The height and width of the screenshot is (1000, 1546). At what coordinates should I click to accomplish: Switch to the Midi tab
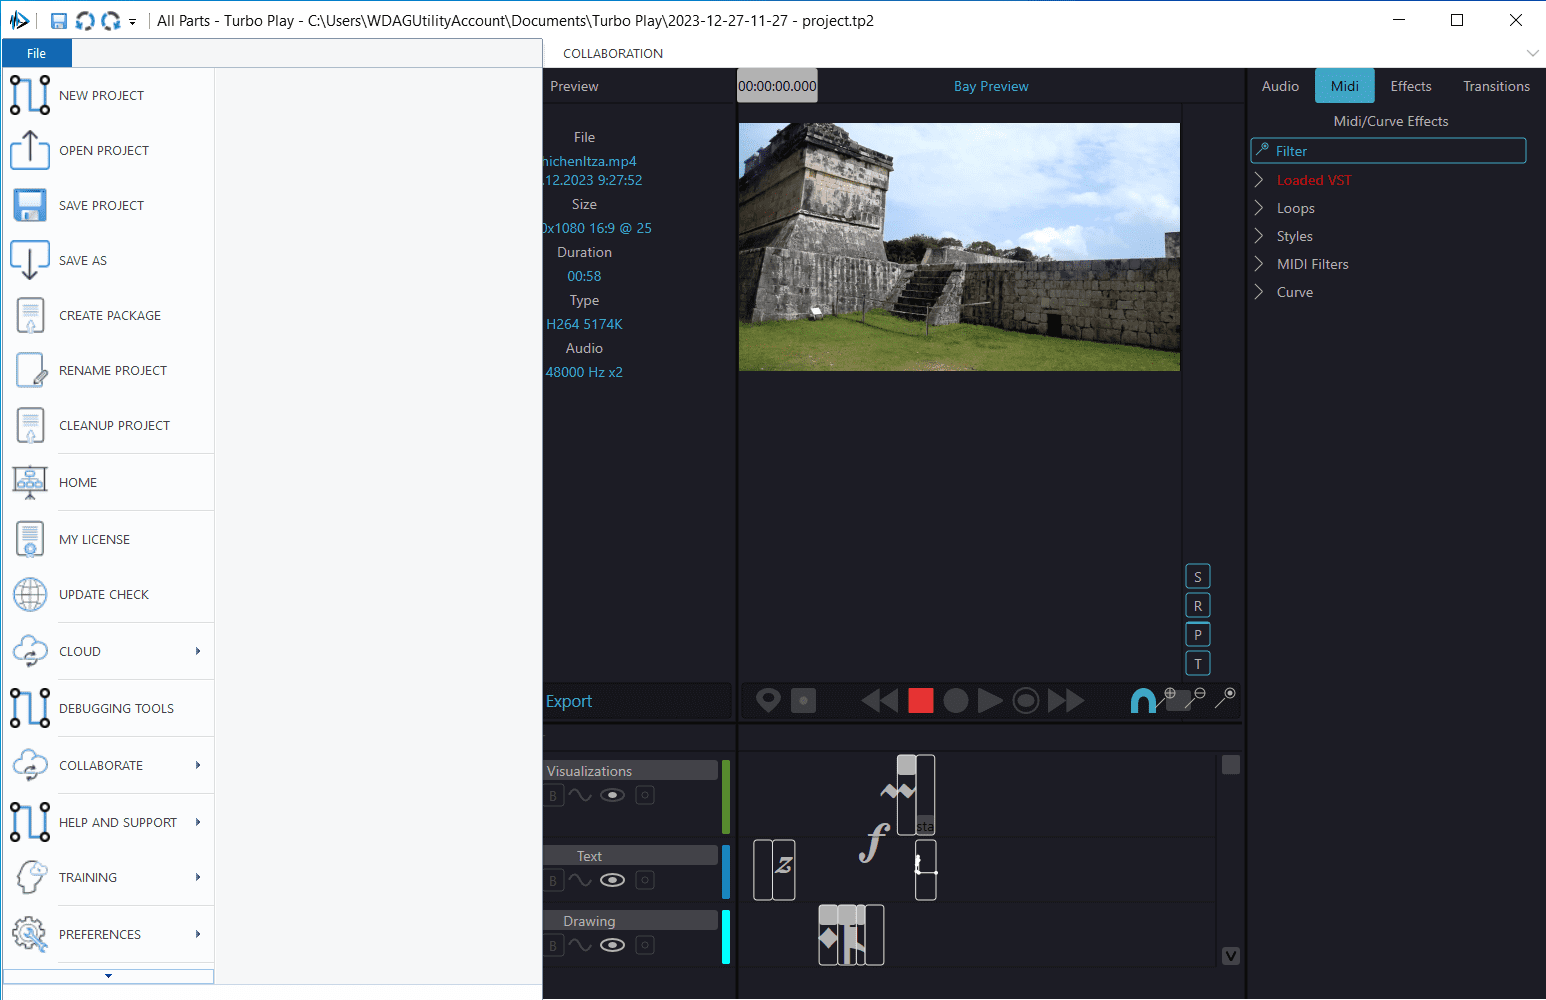point(1345,86)
